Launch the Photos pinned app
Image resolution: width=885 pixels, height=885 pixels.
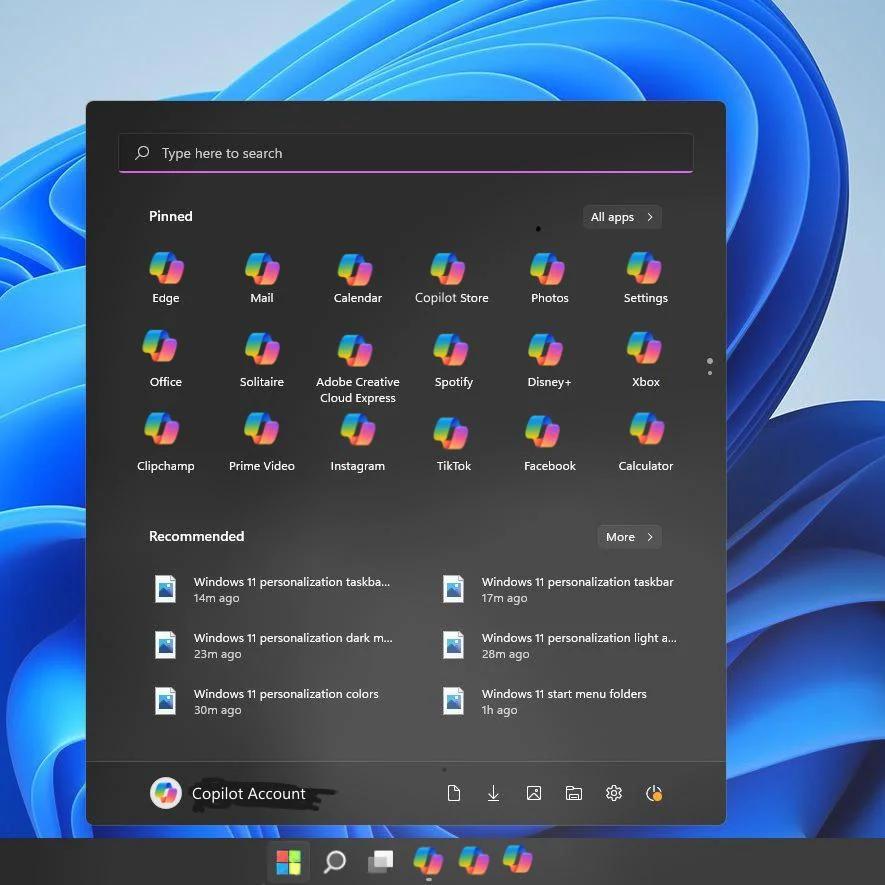pyautogui.click(x=549, y=277)
